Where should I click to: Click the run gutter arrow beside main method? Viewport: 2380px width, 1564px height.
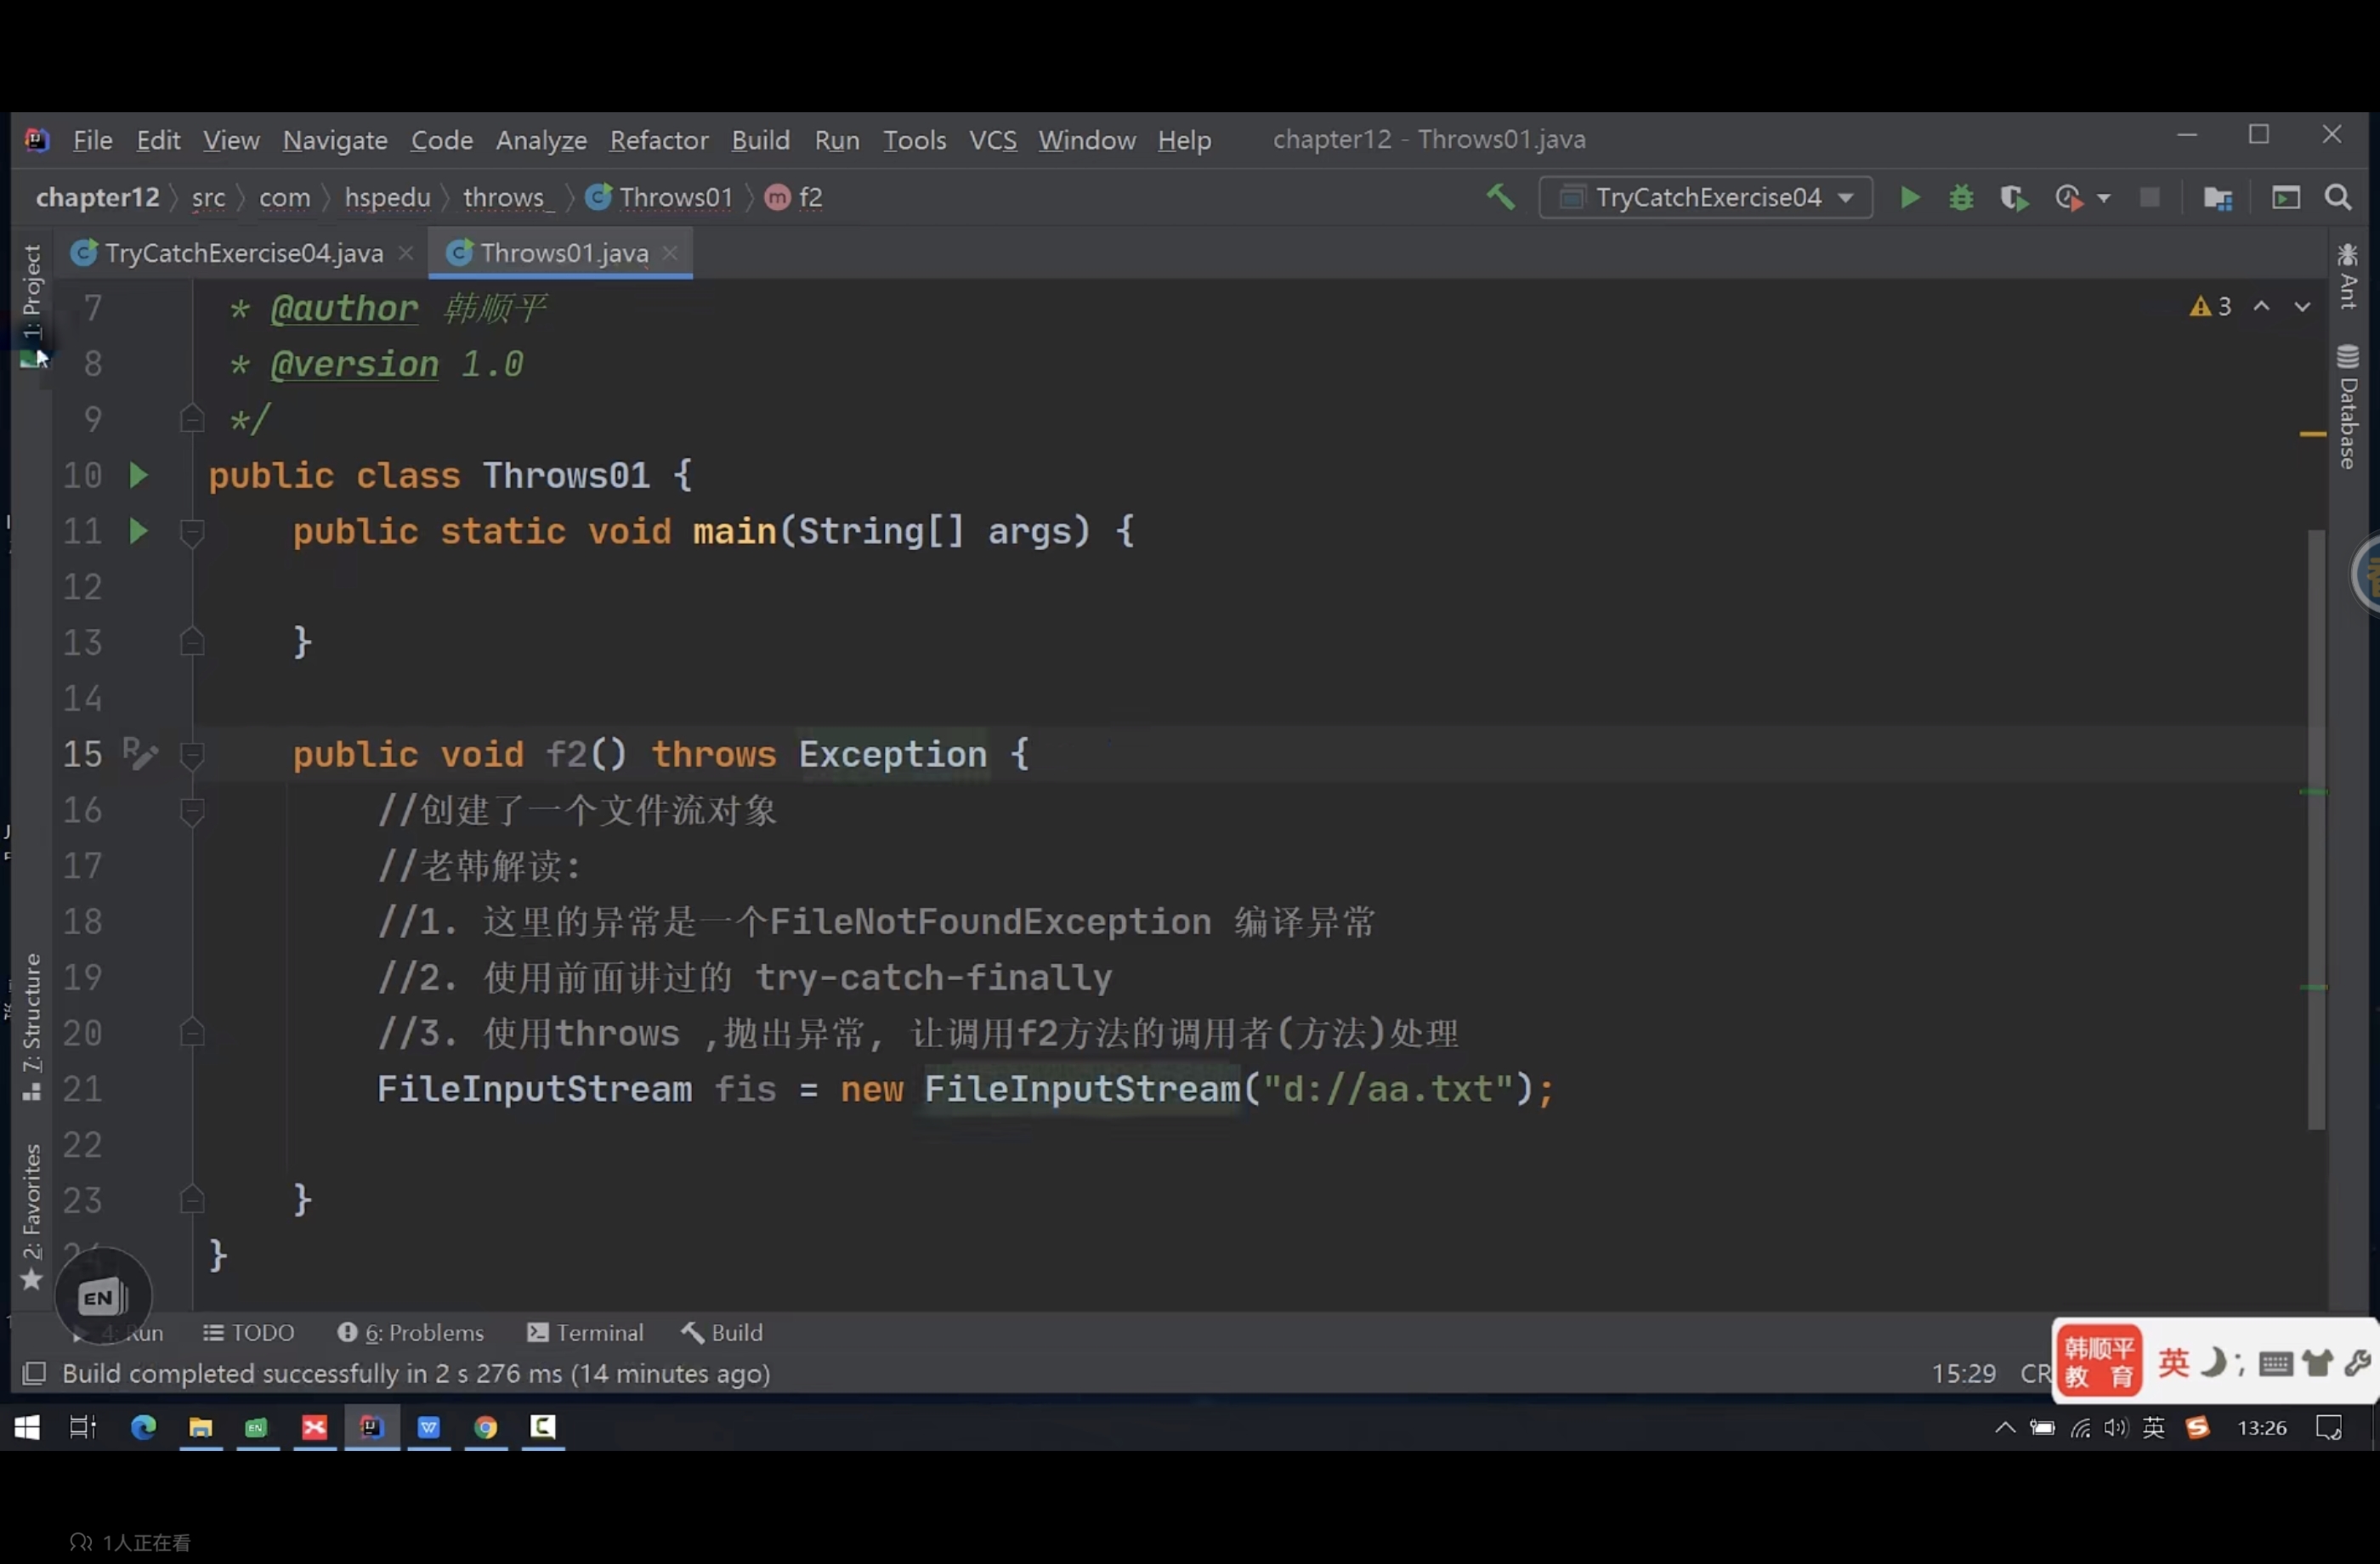click(139, 531)
